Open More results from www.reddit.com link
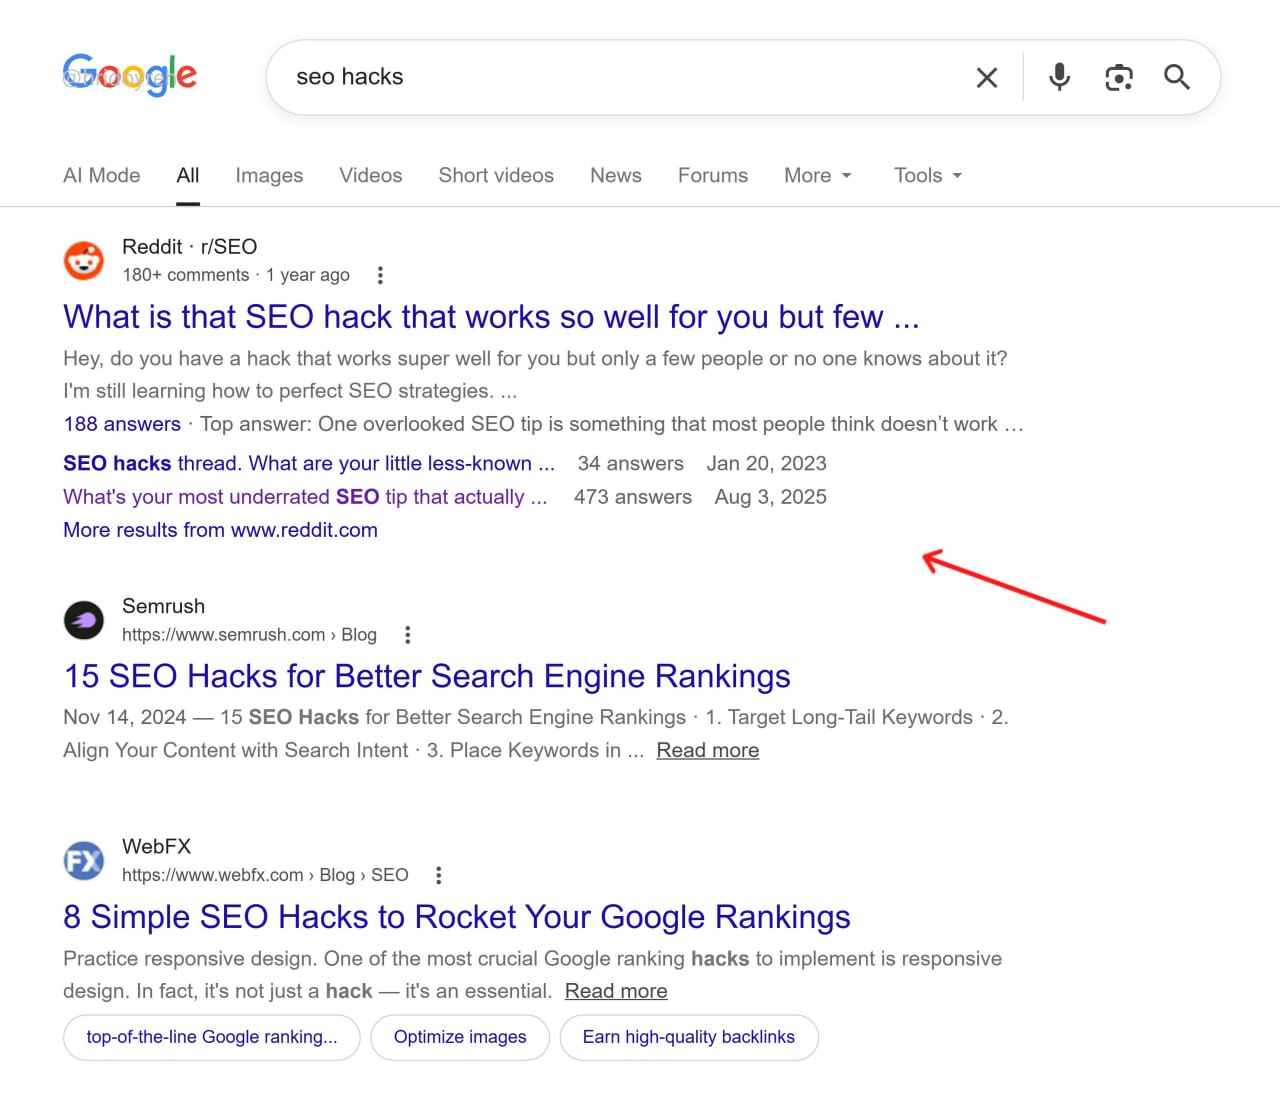Screen dimensions: 1280x1095 point(221,530)
